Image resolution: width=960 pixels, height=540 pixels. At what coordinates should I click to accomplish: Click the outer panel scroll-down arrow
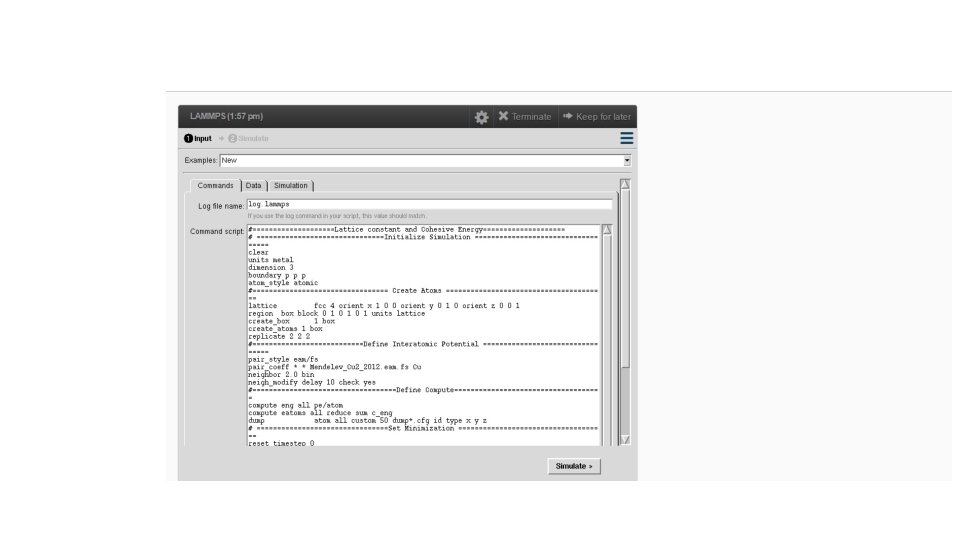click(625, 440)
